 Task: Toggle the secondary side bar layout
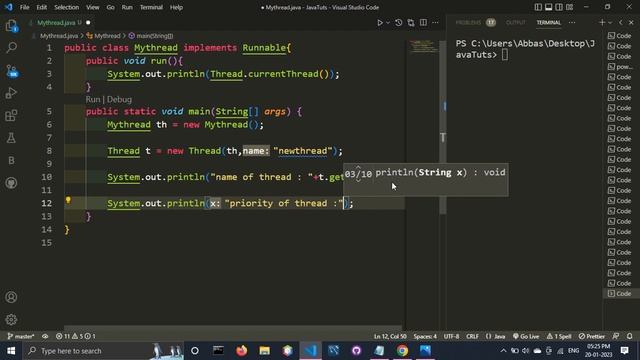click(x=559, y=7)
